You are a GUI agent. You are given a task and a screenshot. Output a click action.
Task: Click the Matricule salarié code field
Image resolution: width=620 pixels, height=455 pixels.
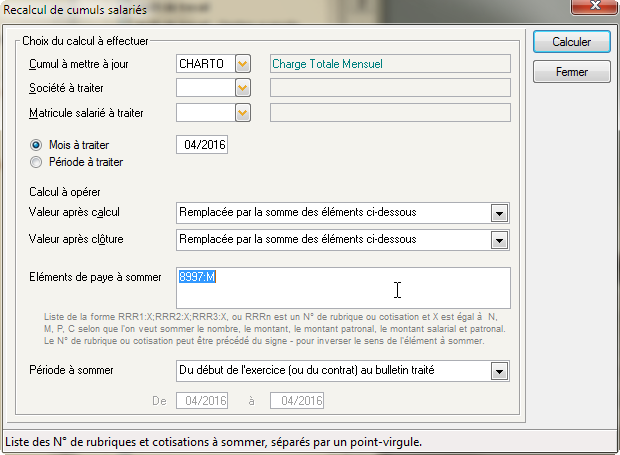206,113
